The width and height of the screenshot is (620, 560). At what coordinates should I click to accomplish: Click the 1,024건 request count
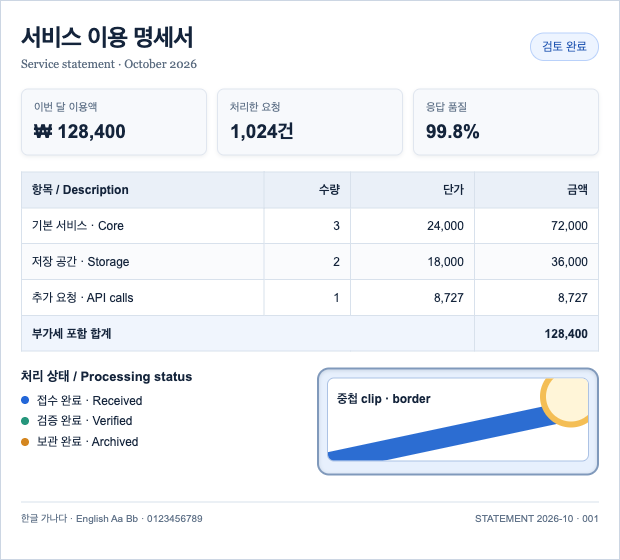(x=262, y=132)
